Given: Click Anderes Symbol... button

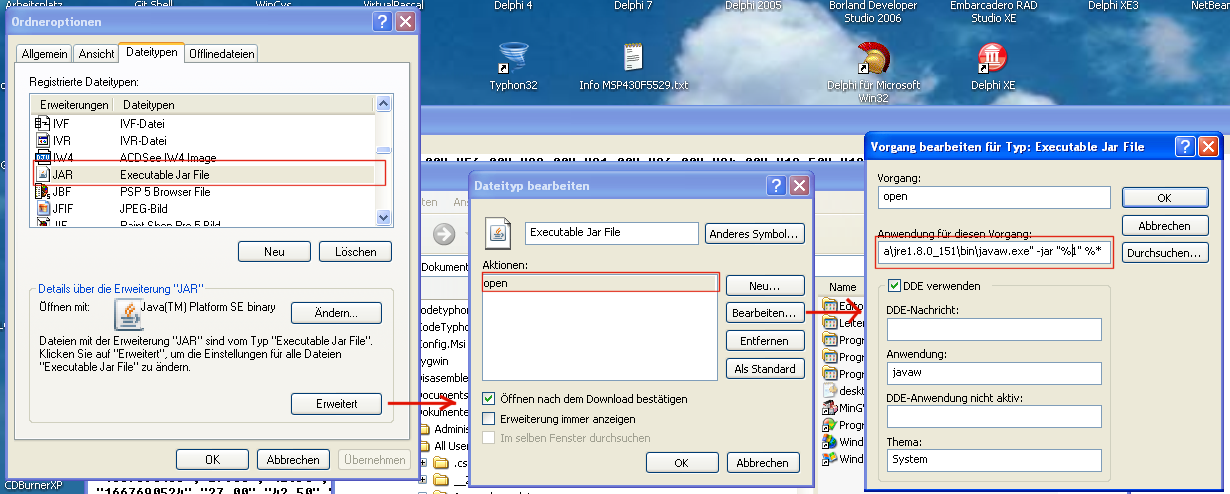Looking at the screenshot, I should (755, 233).
